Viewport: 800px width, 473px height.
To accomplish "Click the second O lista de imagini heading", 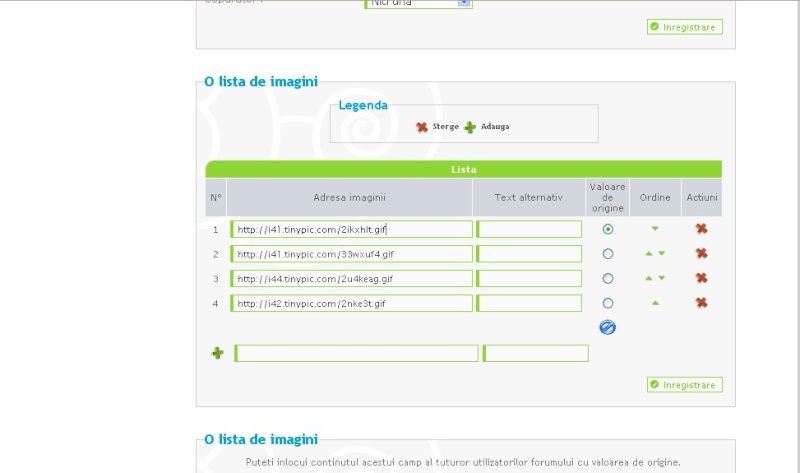I will [261, 439].
